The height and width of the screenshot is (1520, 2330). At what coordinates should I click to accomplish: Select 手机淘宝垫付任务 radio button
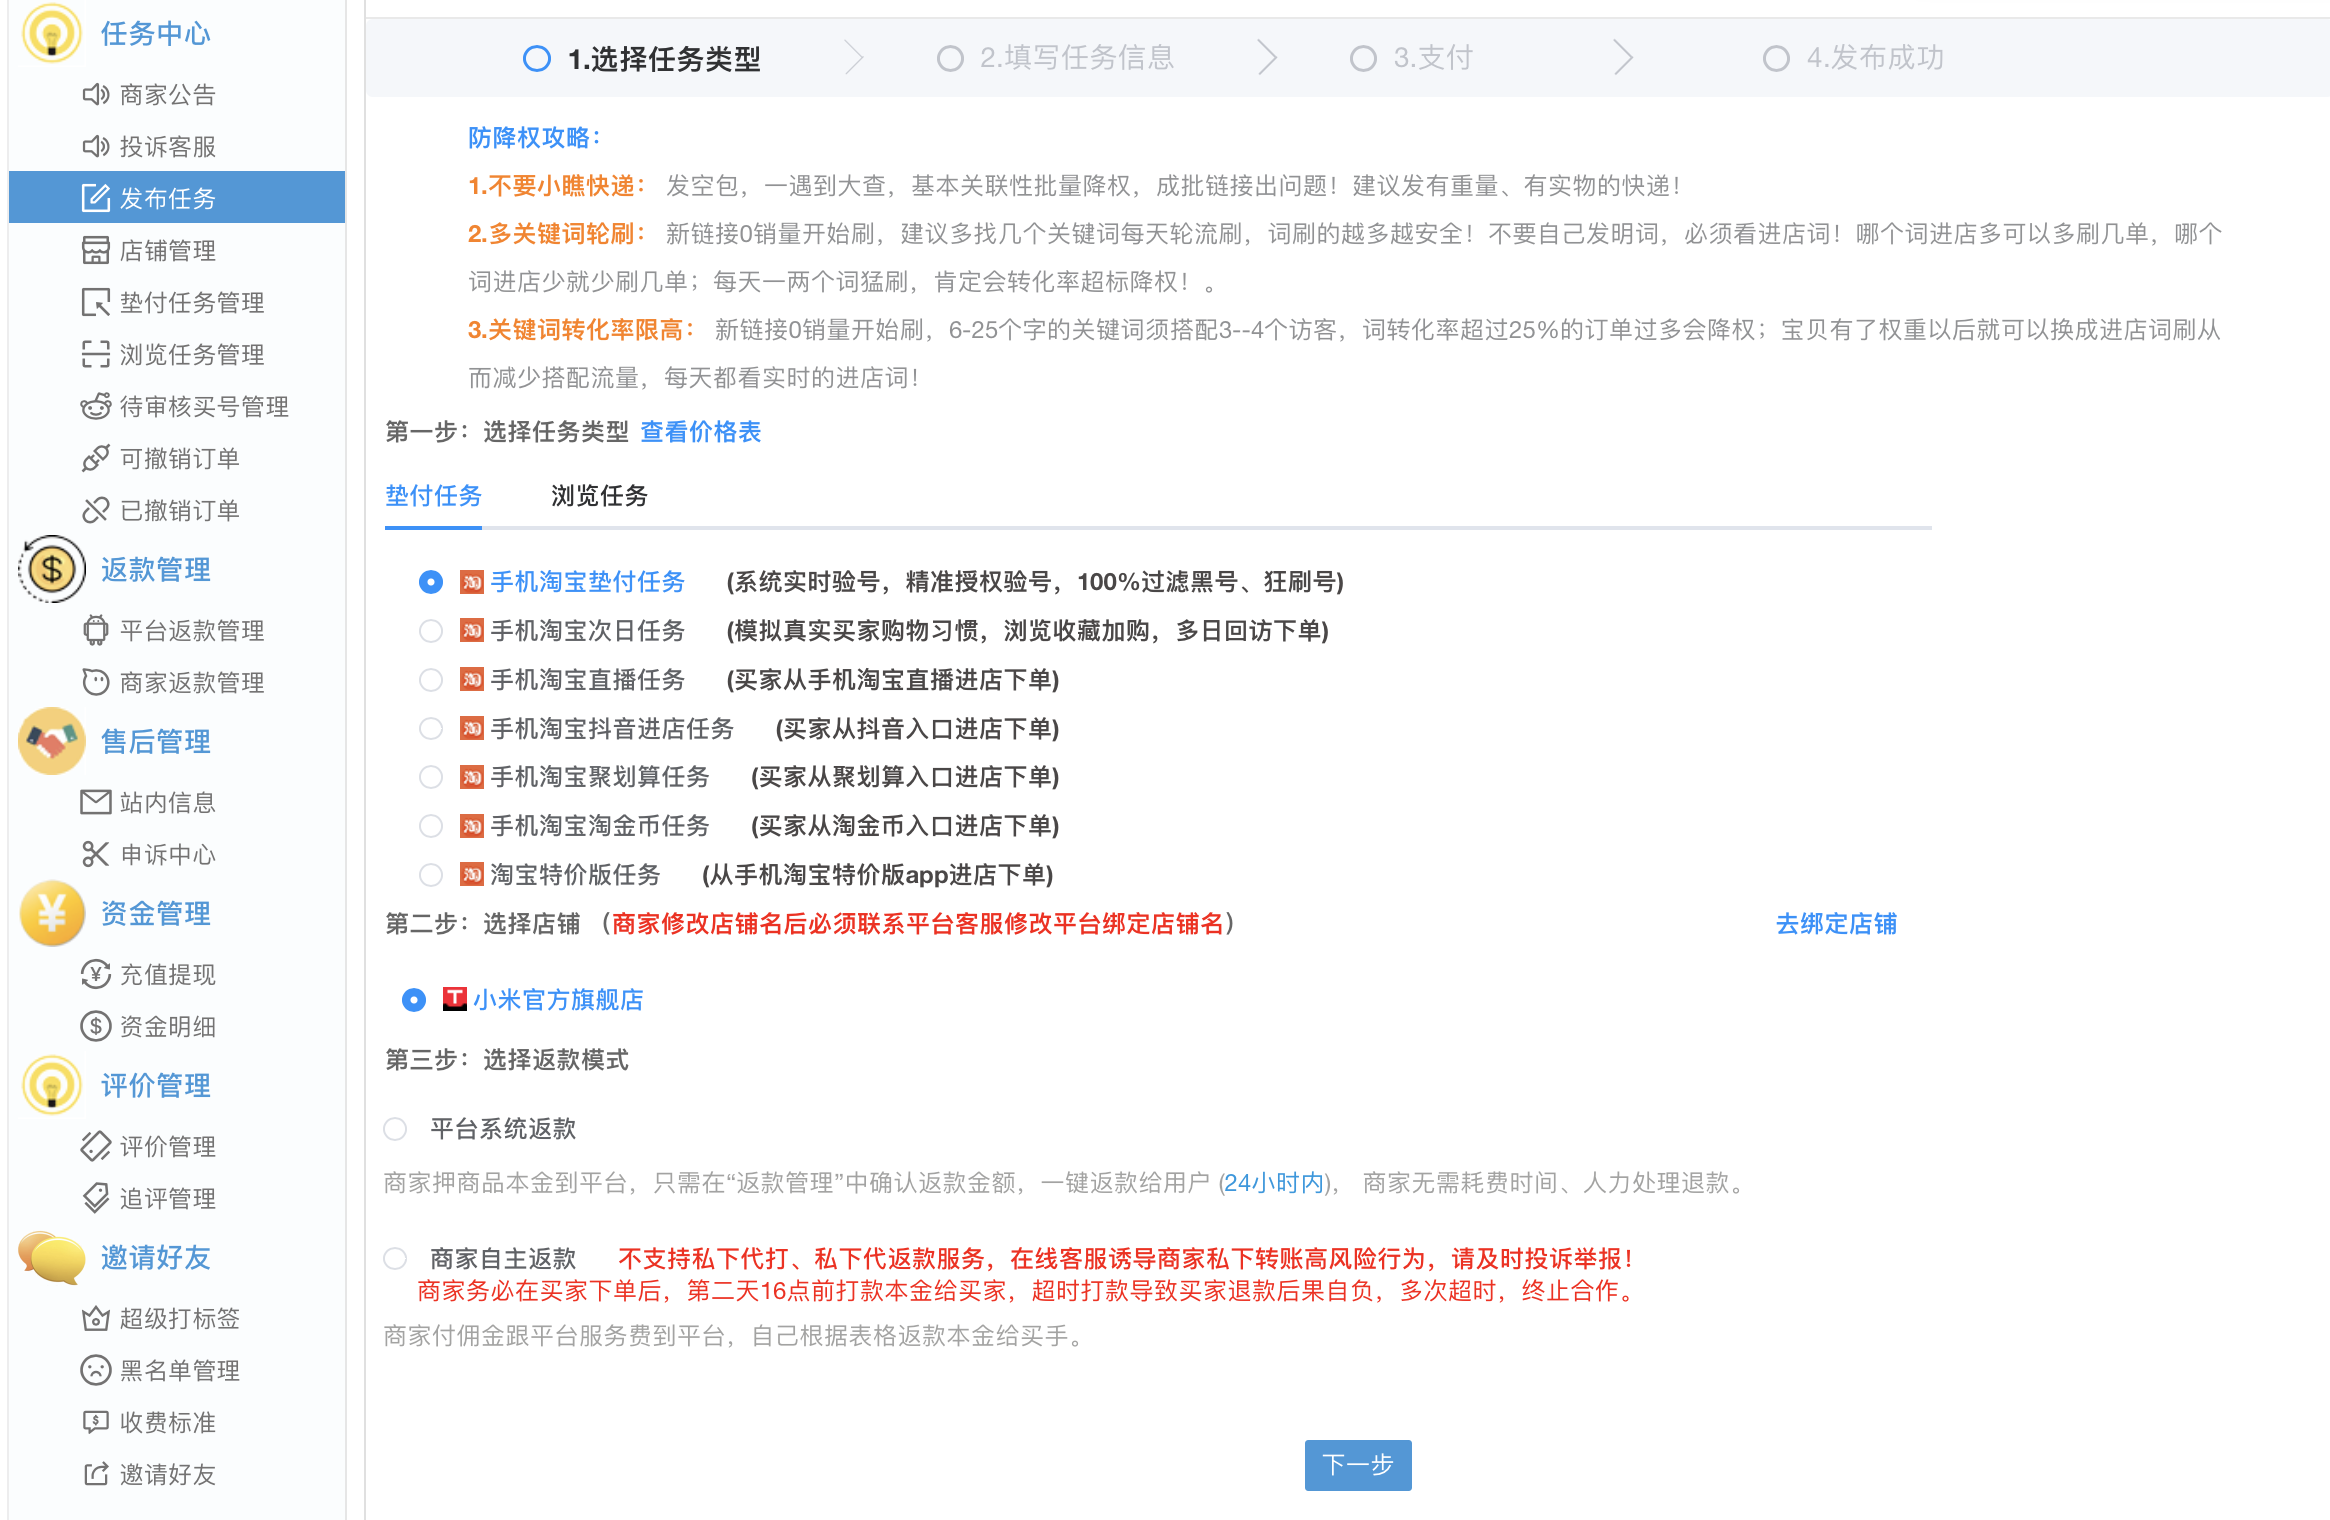pos(431,582)
